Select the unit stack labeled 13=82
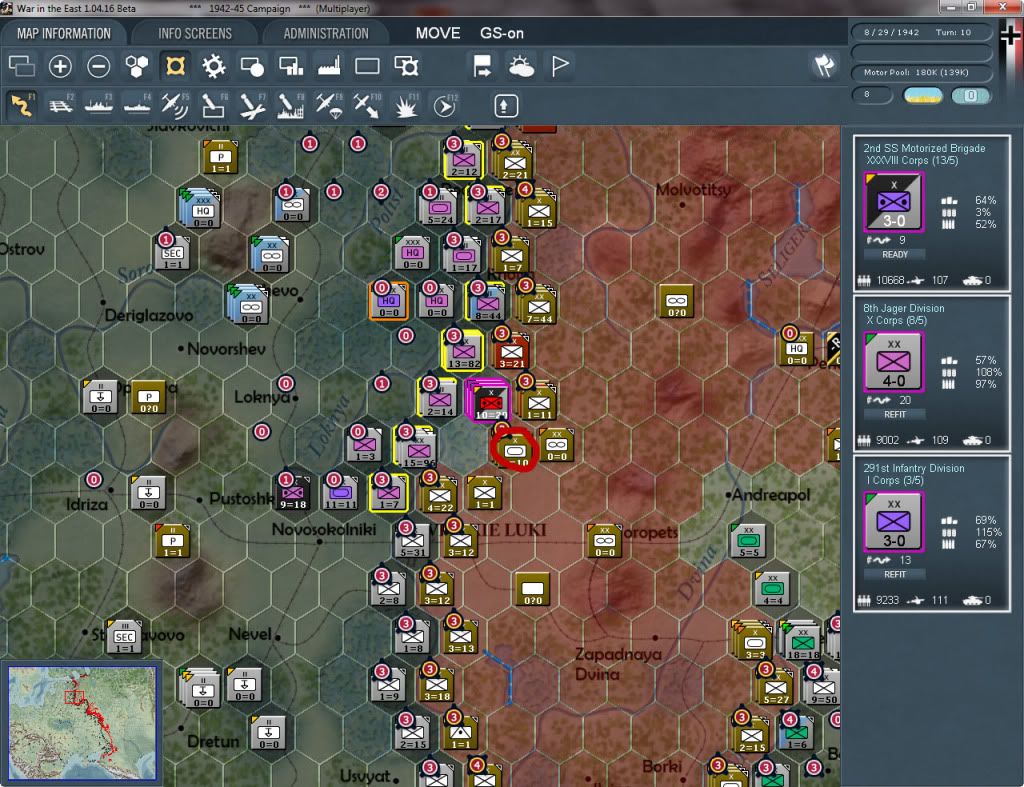Screen dimensions: 1024x787 pyautogui.click(x=463, y=351)
